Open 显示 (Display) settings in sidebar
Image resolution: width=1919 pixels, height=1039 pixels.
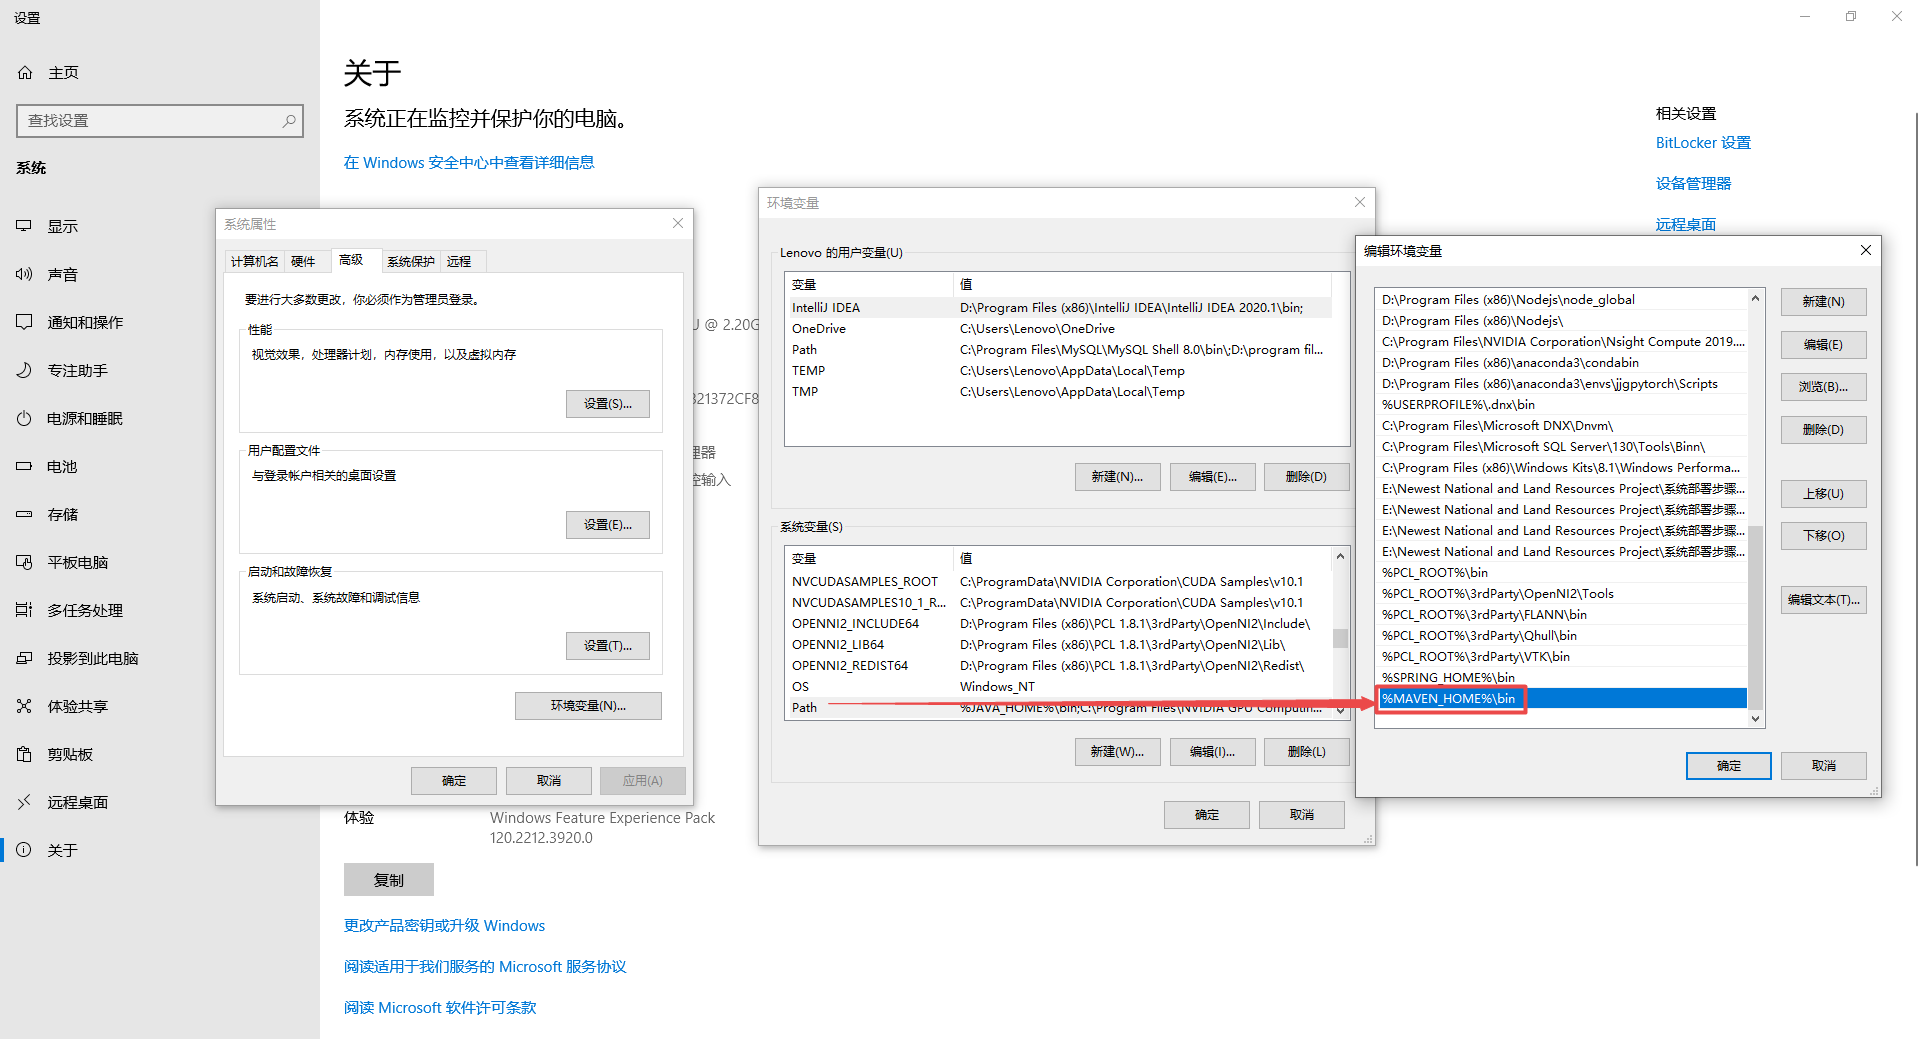click(62, 226)
